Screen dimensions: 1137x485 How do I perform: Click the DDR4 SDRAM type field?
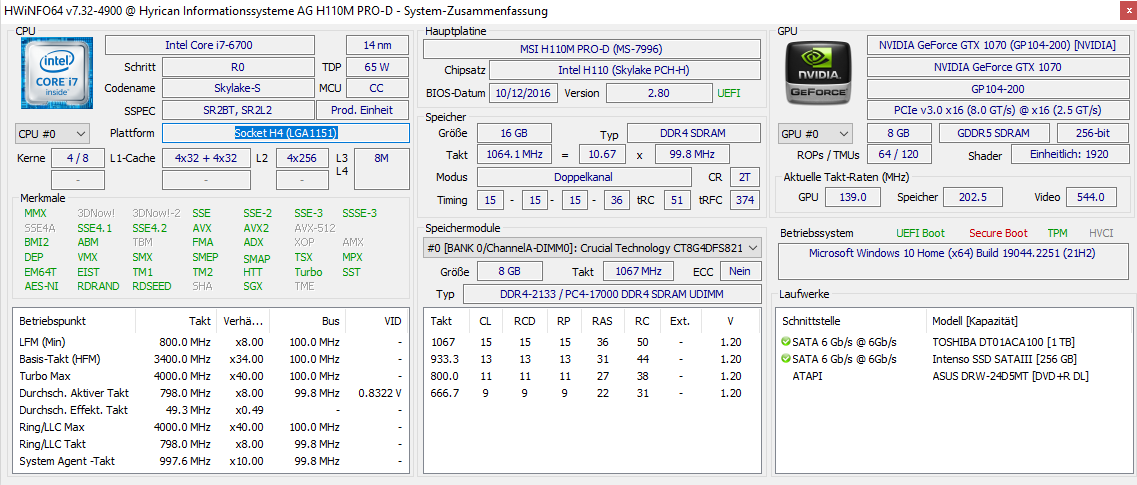tap(693, 133)
